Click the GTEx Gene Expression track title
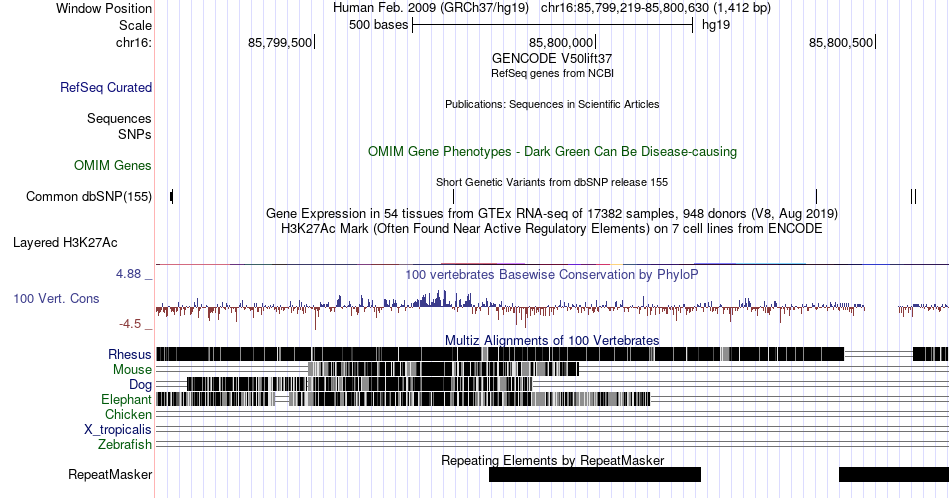This screenshot has width=950, height=498. click(552, 213)
